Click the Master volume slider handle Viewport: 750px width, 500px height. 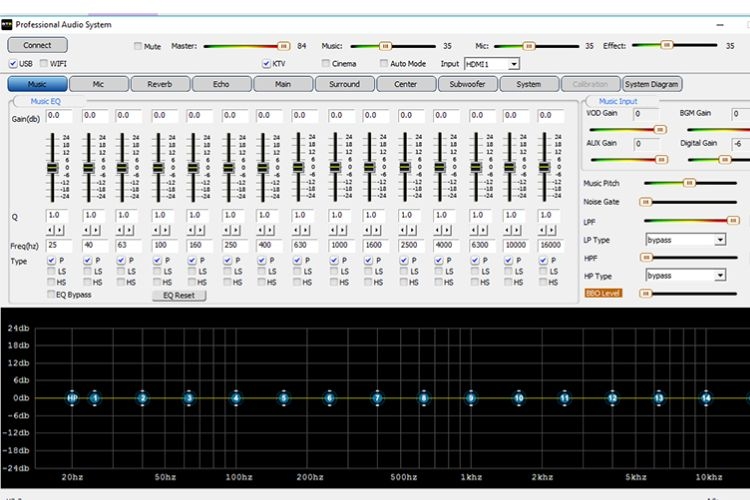click(x=284, y=46)
